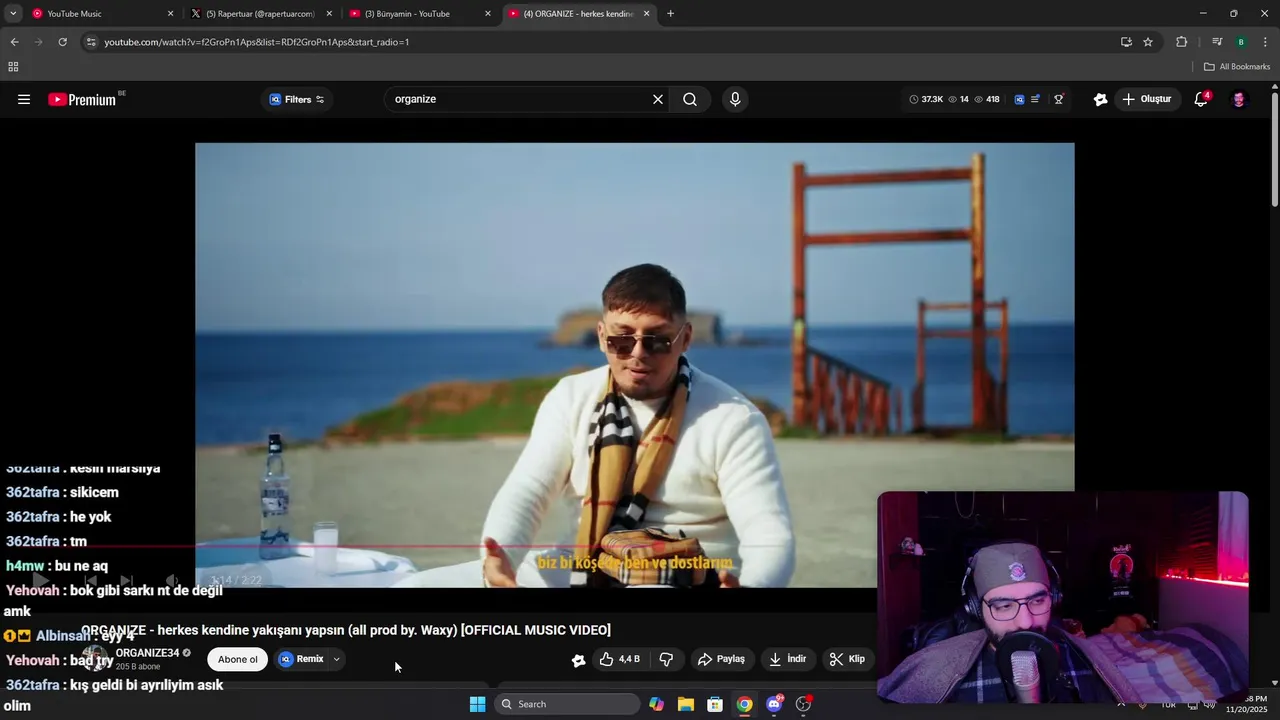Close the Rapertuar X tab

329,14
